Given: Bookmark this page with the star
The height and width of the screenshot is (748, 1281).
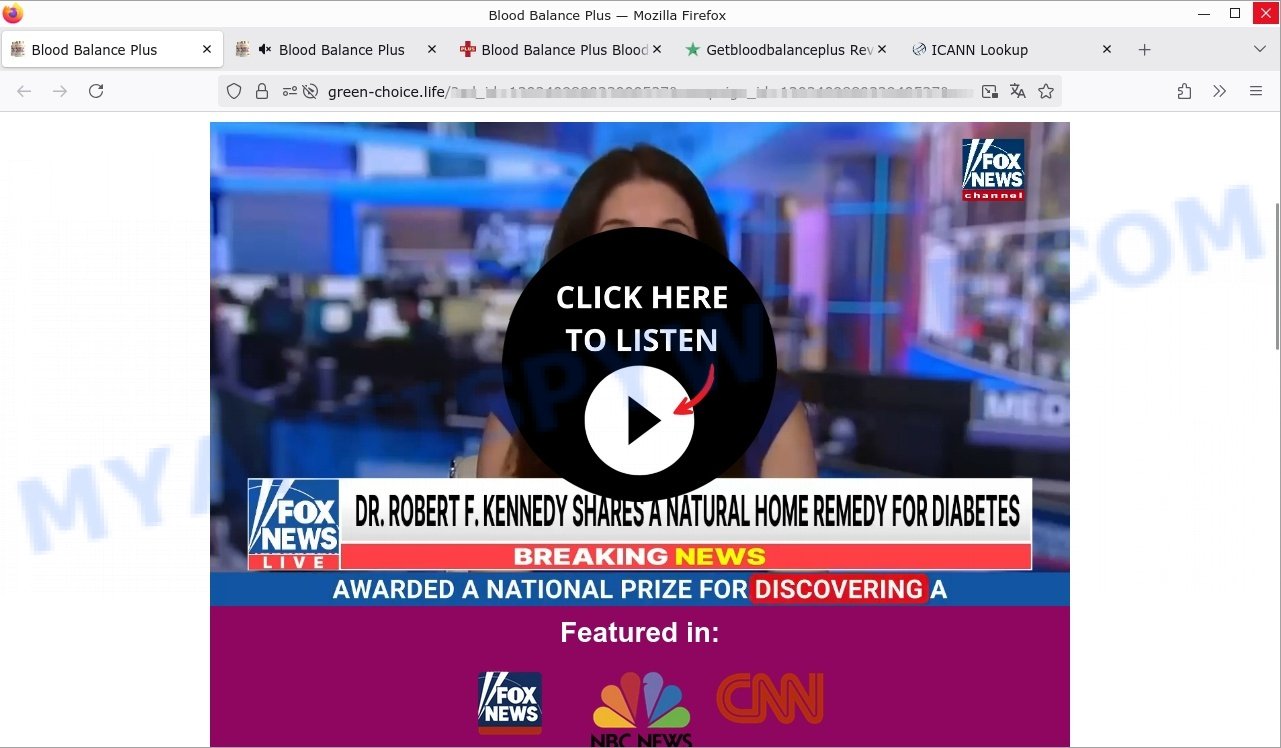Looking at the screenshot, I should click(1046, 91).
